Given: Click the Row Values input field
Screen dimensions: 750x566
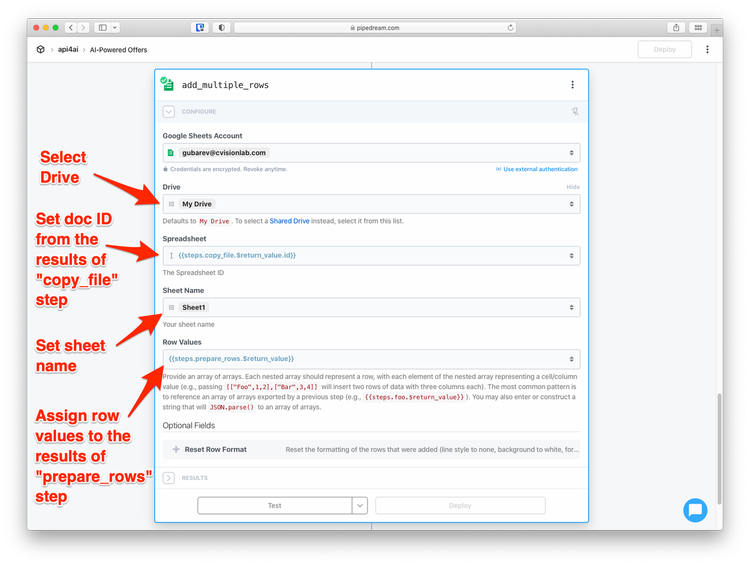Looking at the screenshot, I should click(371, 359).
